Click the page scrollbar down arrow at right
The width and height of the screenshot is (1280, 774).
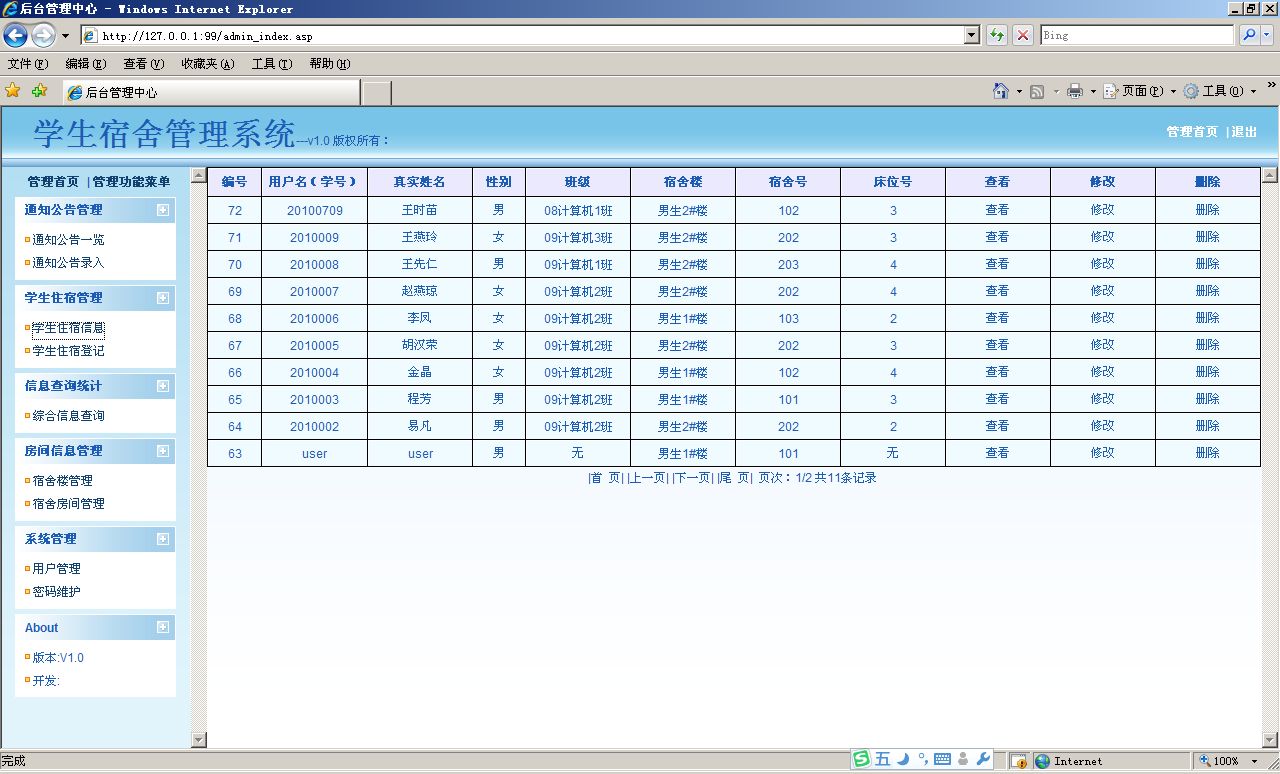click(1270, 740)
